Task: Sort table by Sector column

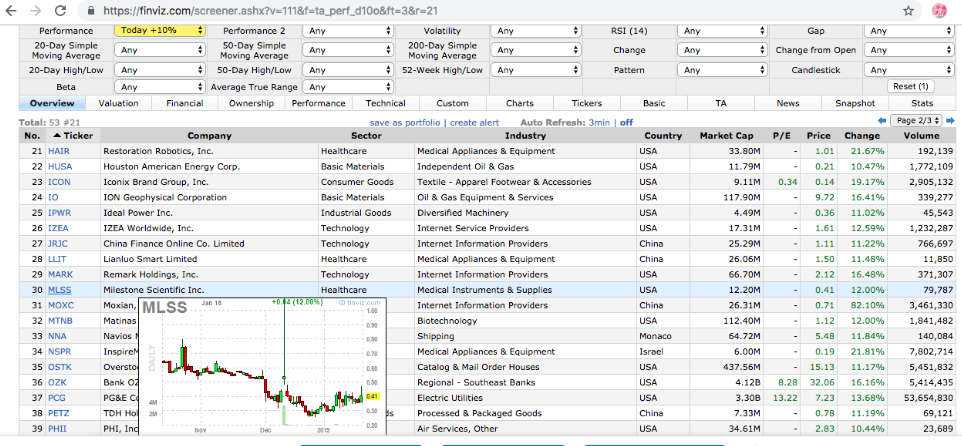Action: click(x=366, y=136)
